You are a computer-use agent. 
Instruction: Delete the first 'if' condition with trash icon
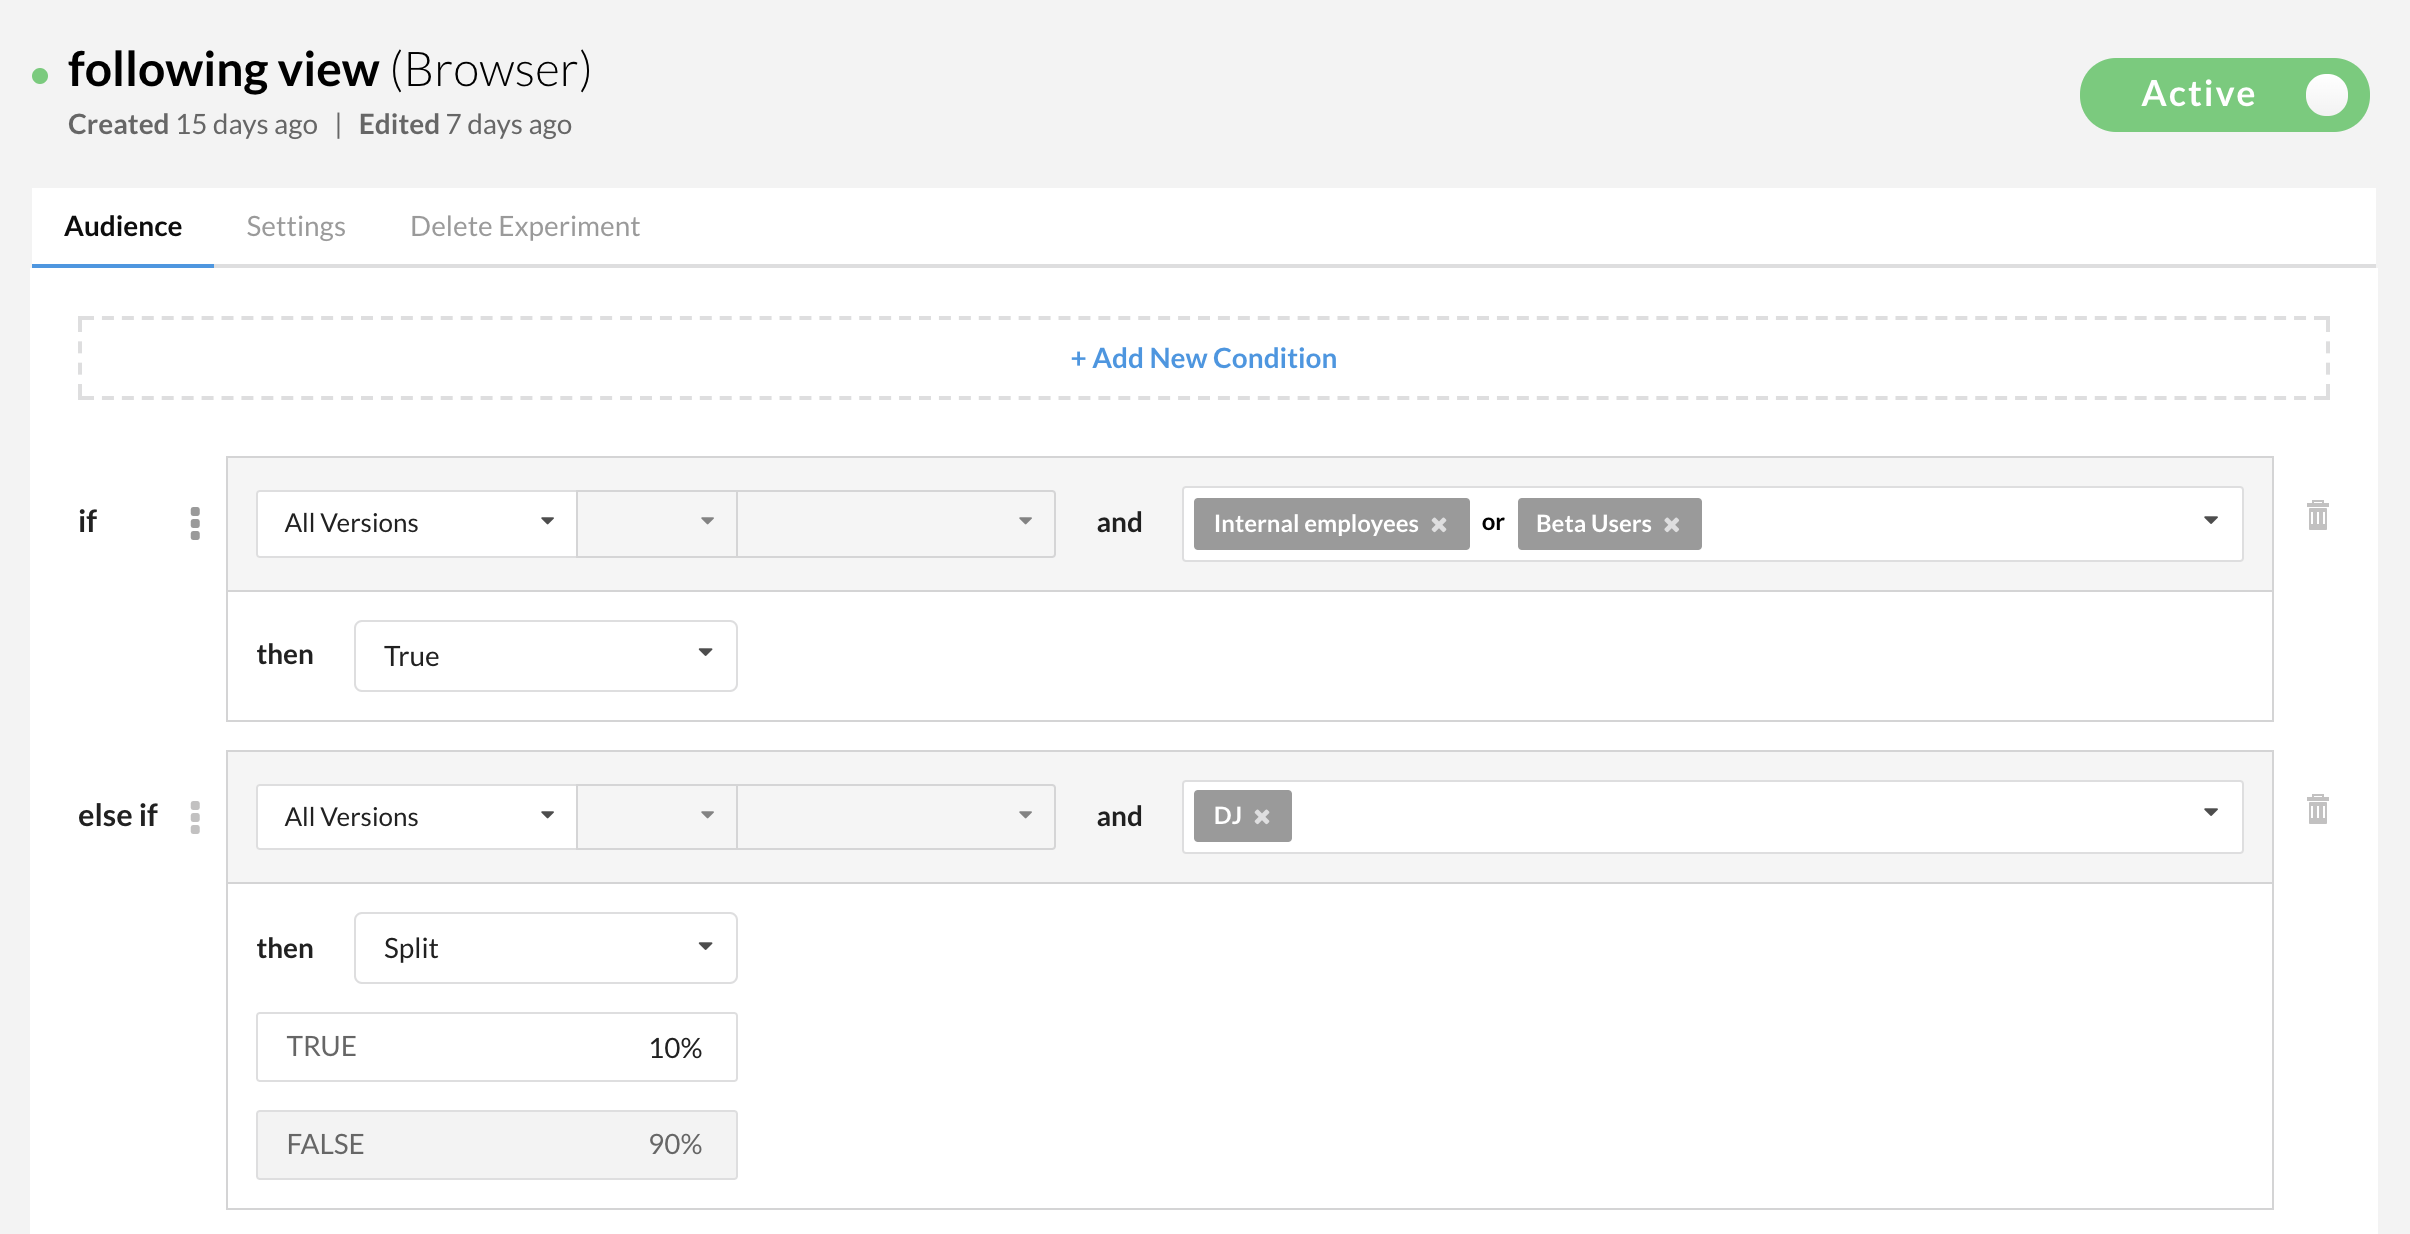2317,516
